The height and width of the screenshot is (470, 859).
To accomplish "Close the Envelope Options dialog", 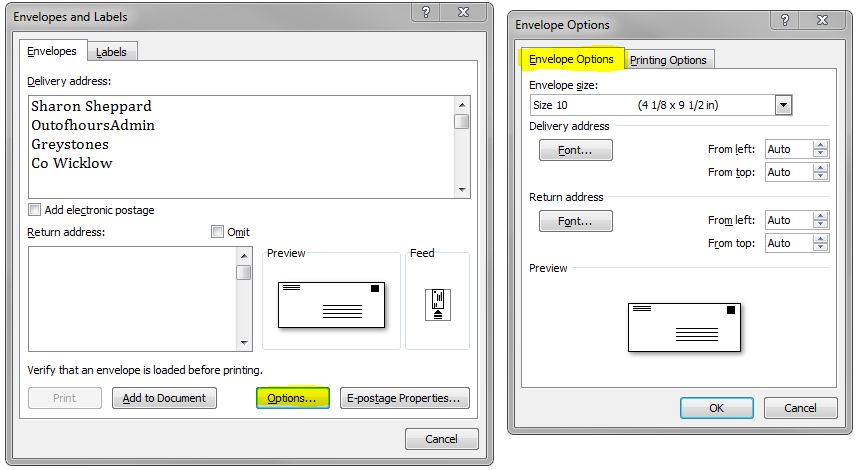I will click(x=822, y=20).
